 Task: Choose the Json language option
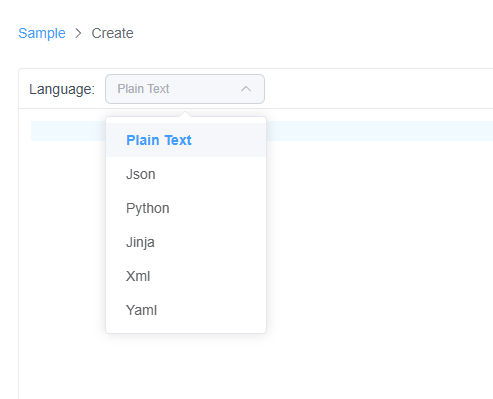coord(186,174)
